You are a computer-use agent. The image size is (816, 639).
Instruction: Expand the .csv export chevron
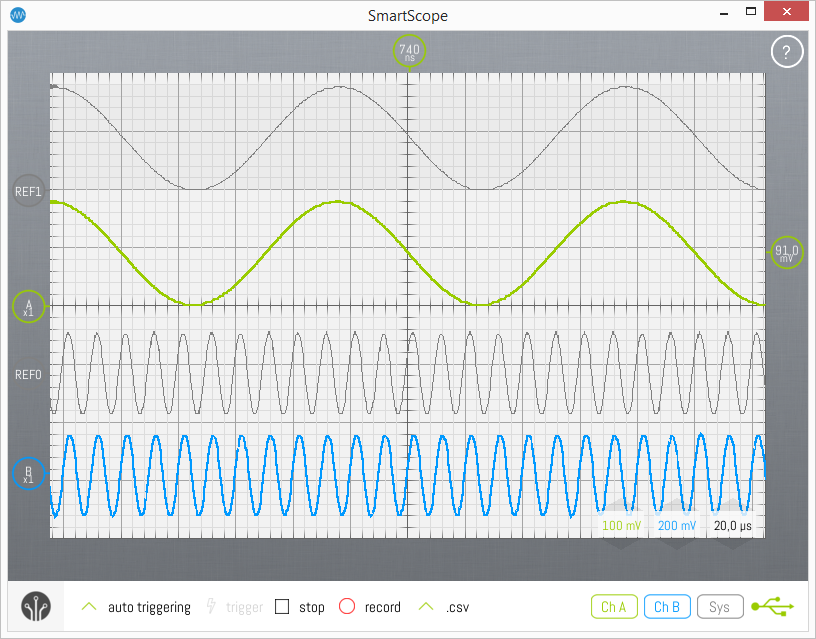tap(426, 605)
